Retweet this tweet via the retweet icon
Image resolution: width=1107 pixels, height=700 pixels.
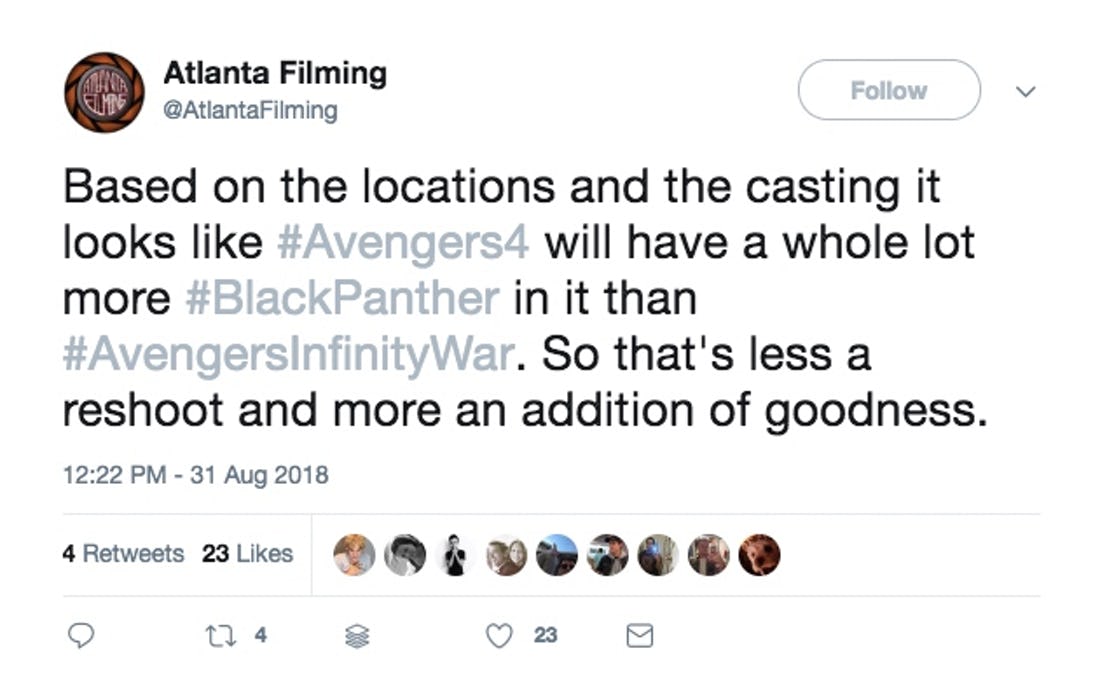point(218,635)
